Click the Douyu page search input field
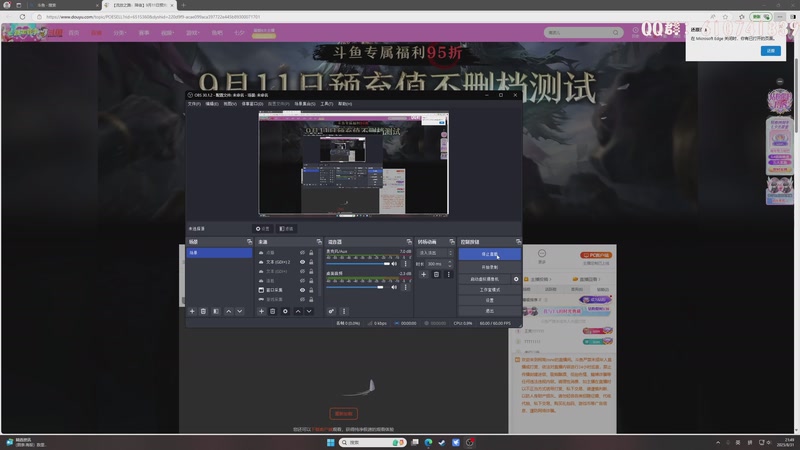800x450 pixels. coord(578,33)
